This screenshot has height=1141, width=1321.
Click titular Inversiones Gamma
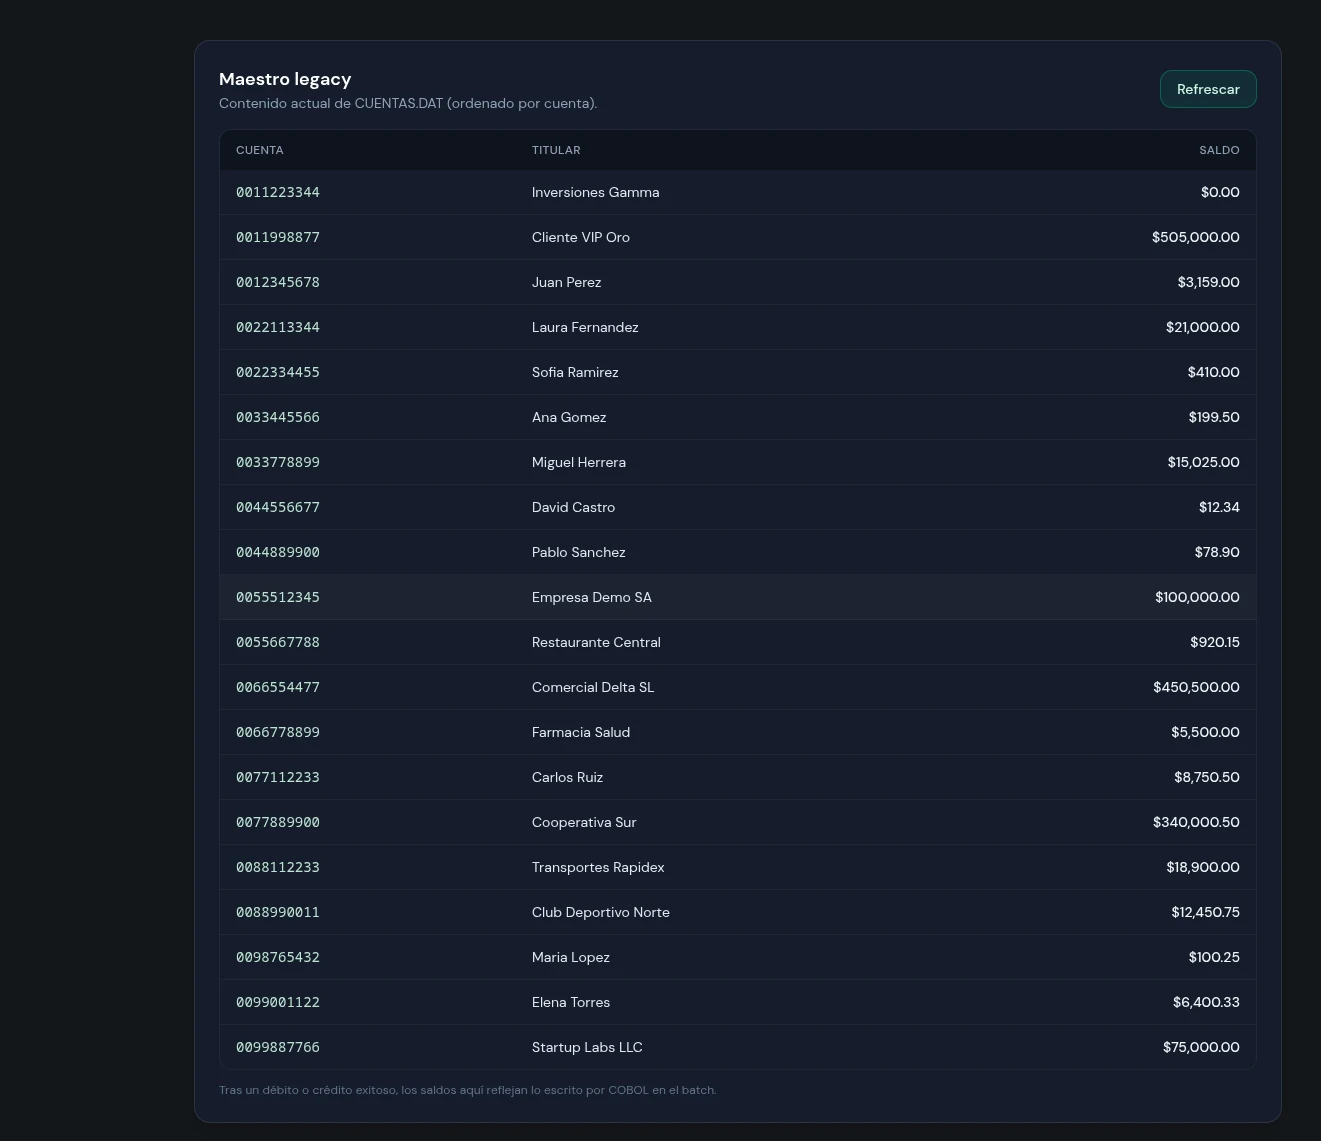tap(596, 192)
